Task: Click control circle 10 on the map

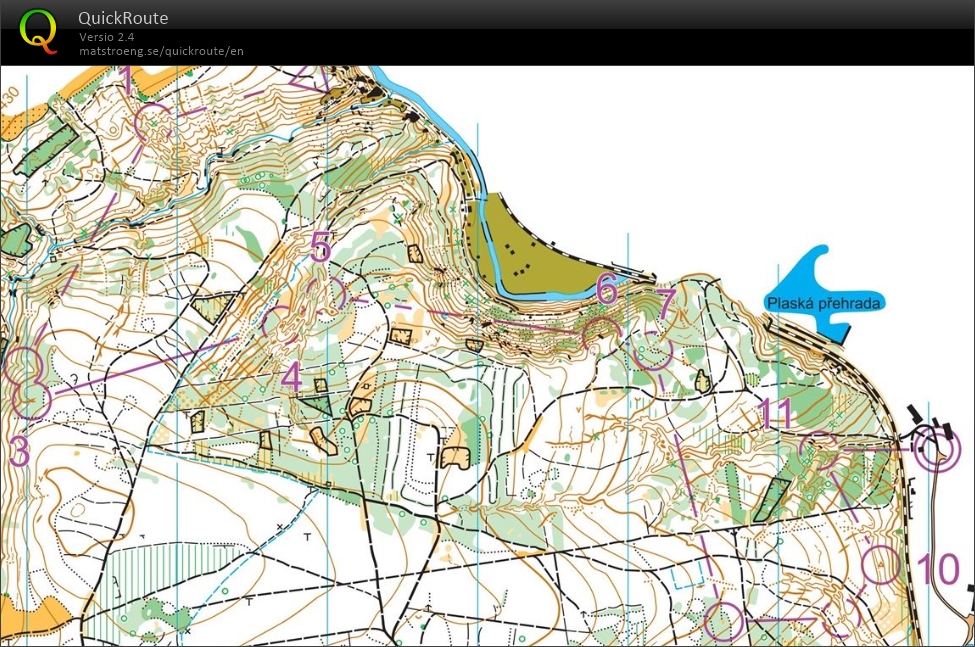Action: 881,564
